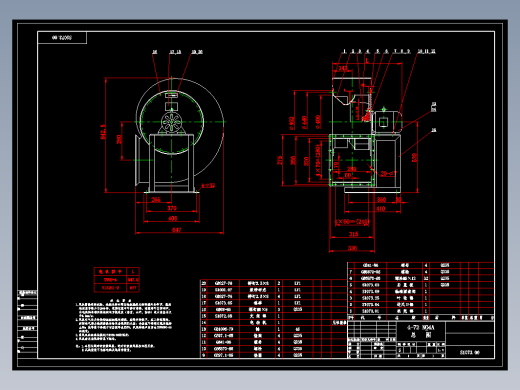
Task: Click the technical requirements notes paragraph
Action: pyautogui.click(x=123, y=325)
